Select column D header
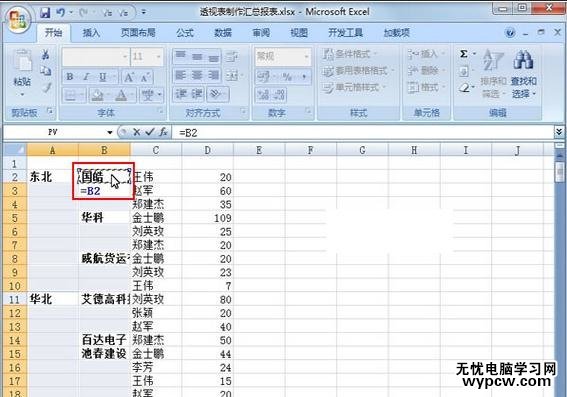Screen dimensions: 567x397 [208, 150]
